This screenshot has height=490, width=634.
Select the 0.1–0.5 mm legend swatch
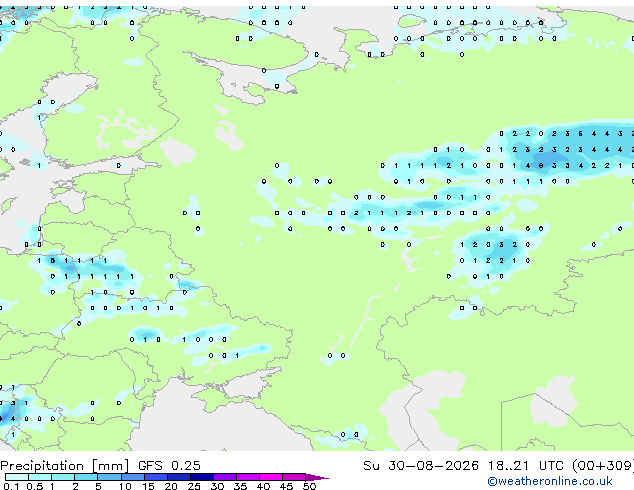point(17,477)
